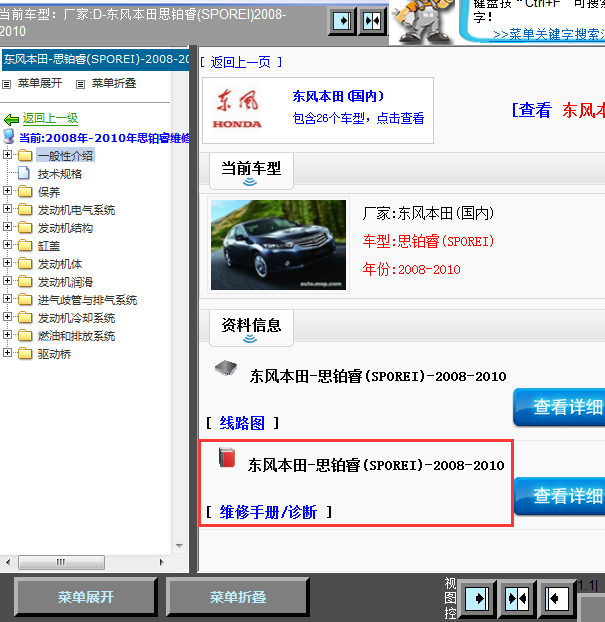The width and height of the screenshot is (605, 622).
Task: Open the 线路图 link
Action: [242, 423]
